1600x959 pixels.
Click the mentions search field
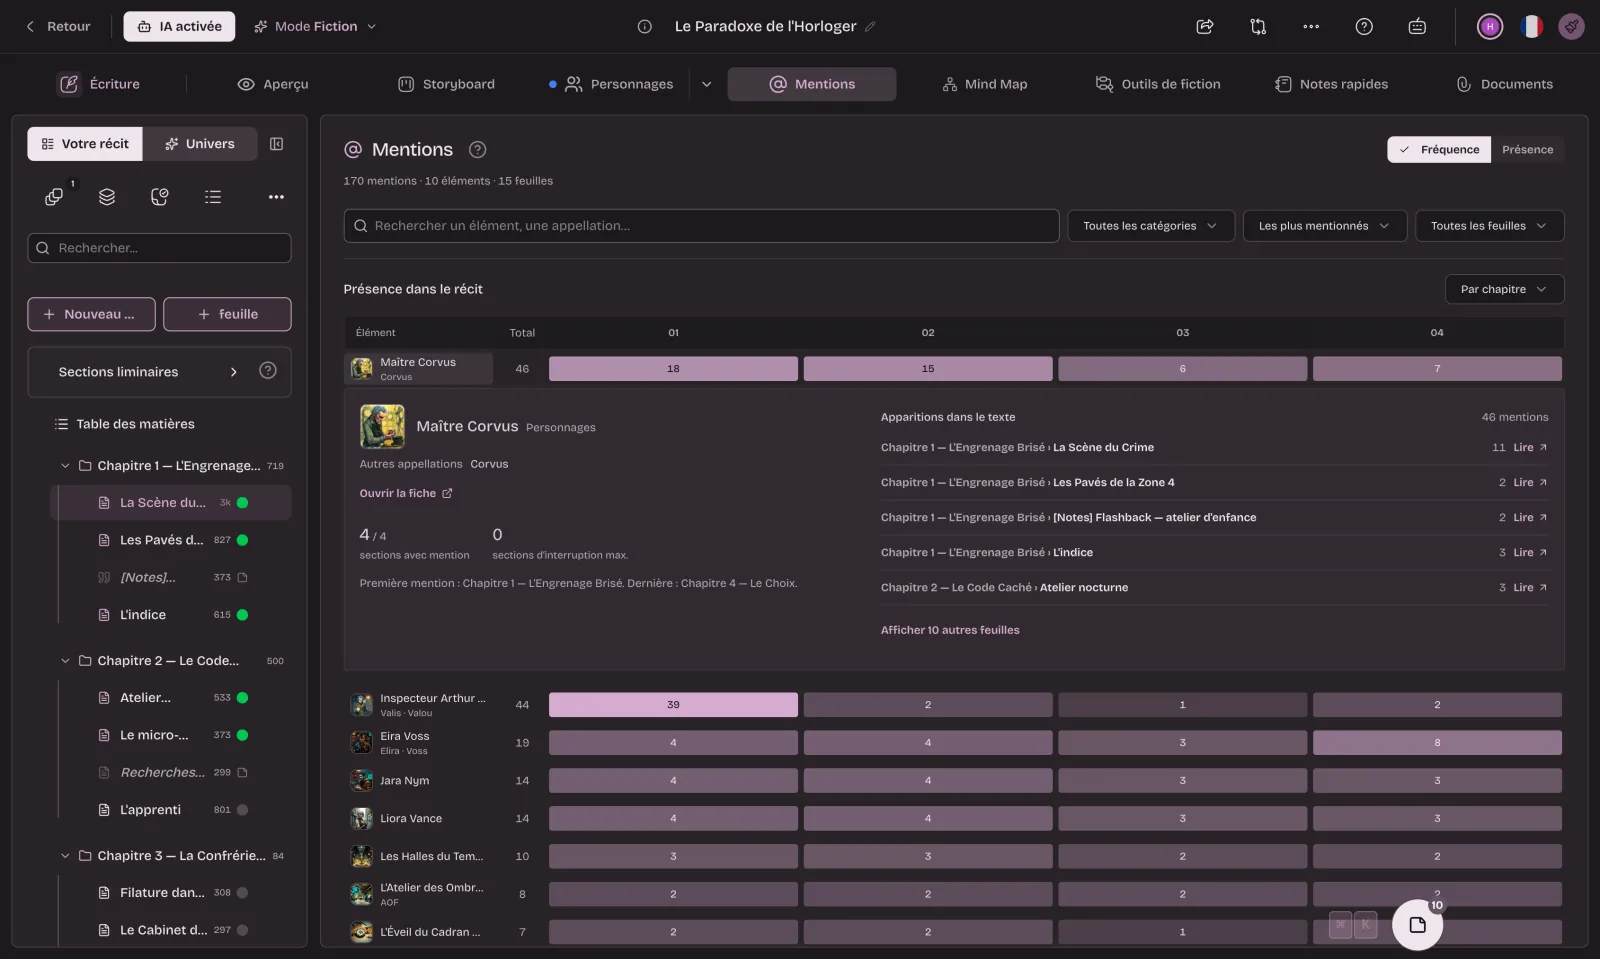[x=701, y=226]
